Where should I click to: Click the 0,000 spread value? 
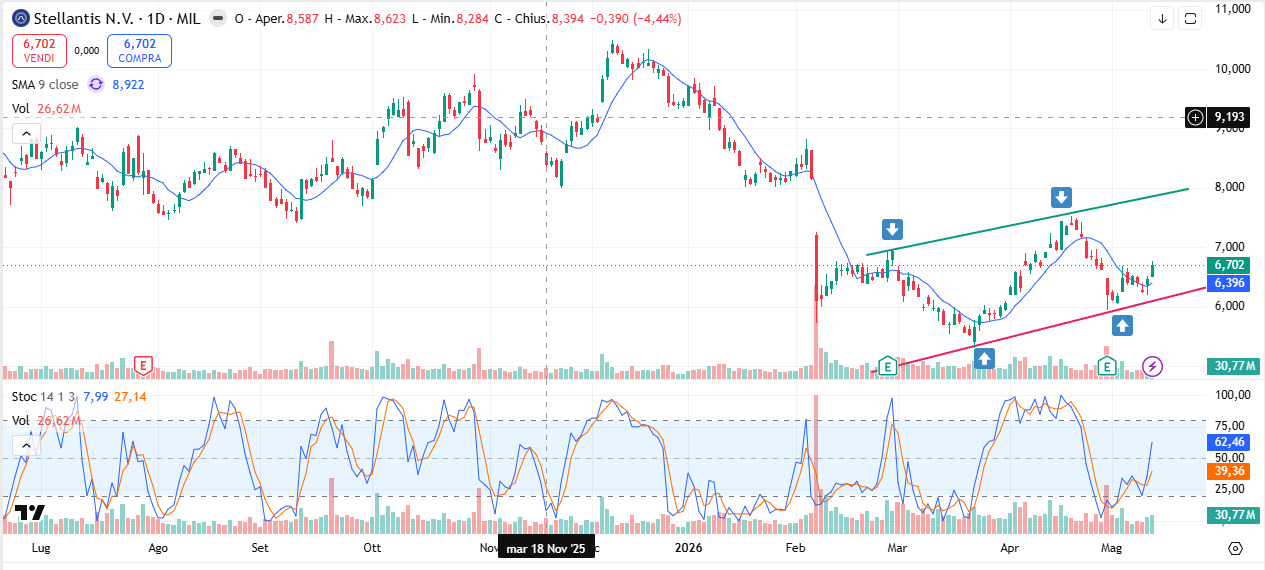[87, 50]
